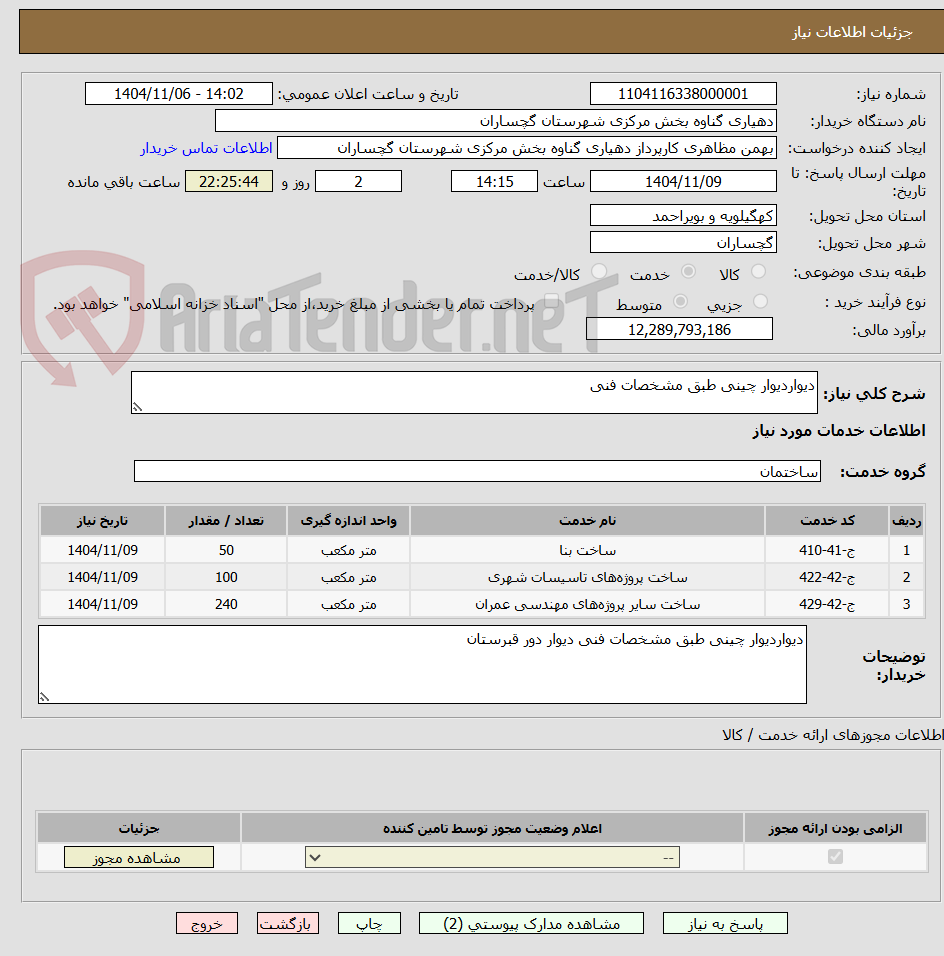Click service code ج-42-429 cell
The height and width of the screenshot is (956, 944).
[826, 604]
